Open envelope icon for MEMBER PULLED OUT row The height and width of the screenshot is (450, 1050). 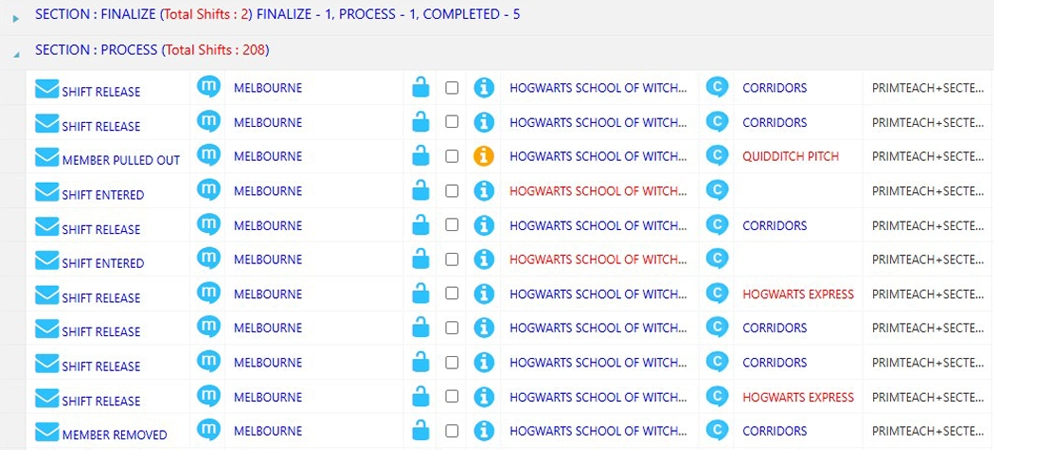pyautogui.click(x=47, y=157)
